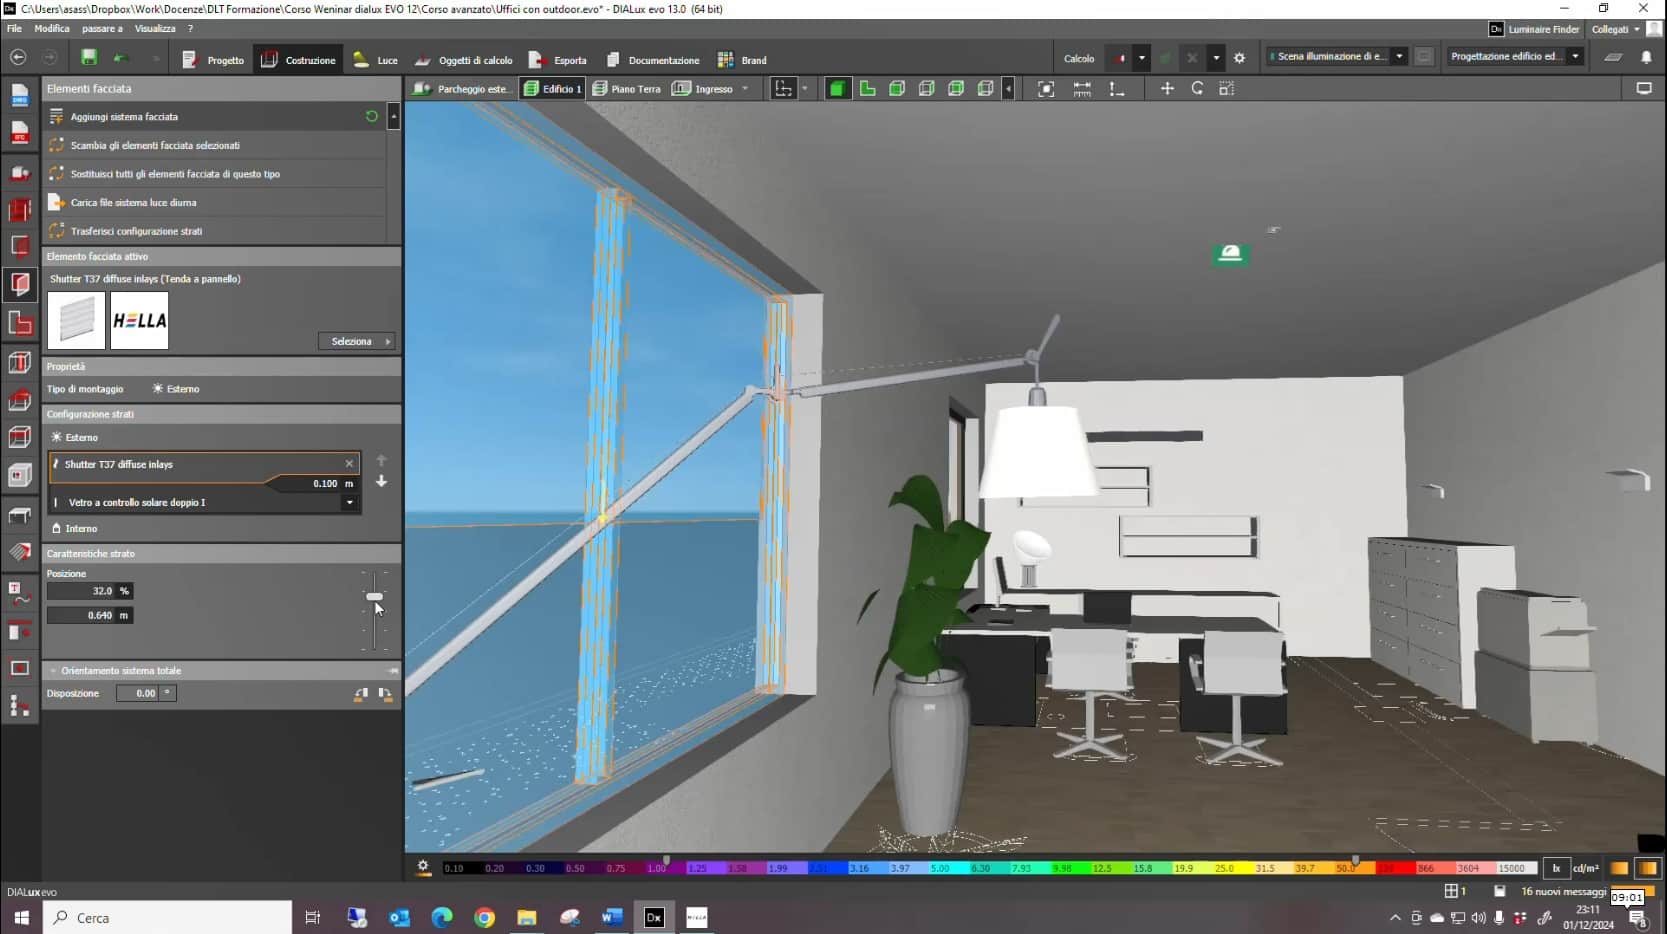The width and height of the screenshot is (1667, 934).
Task: Click the zoom-to-fit view icon
Action: click(1046, 89)
